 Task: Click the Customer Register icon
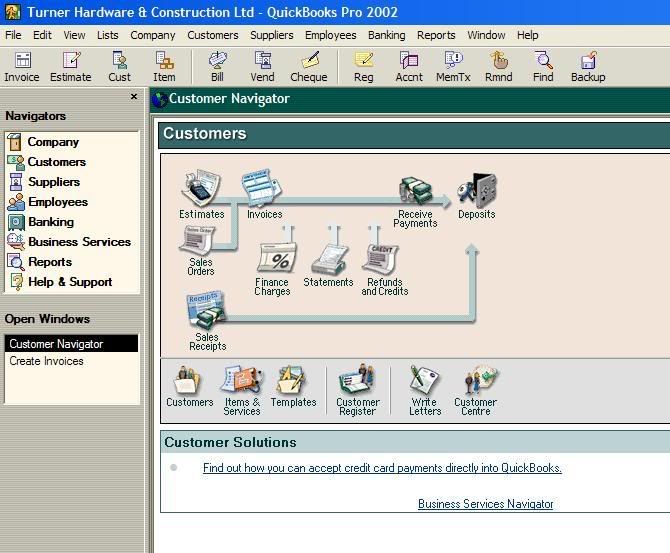(358, 390)
